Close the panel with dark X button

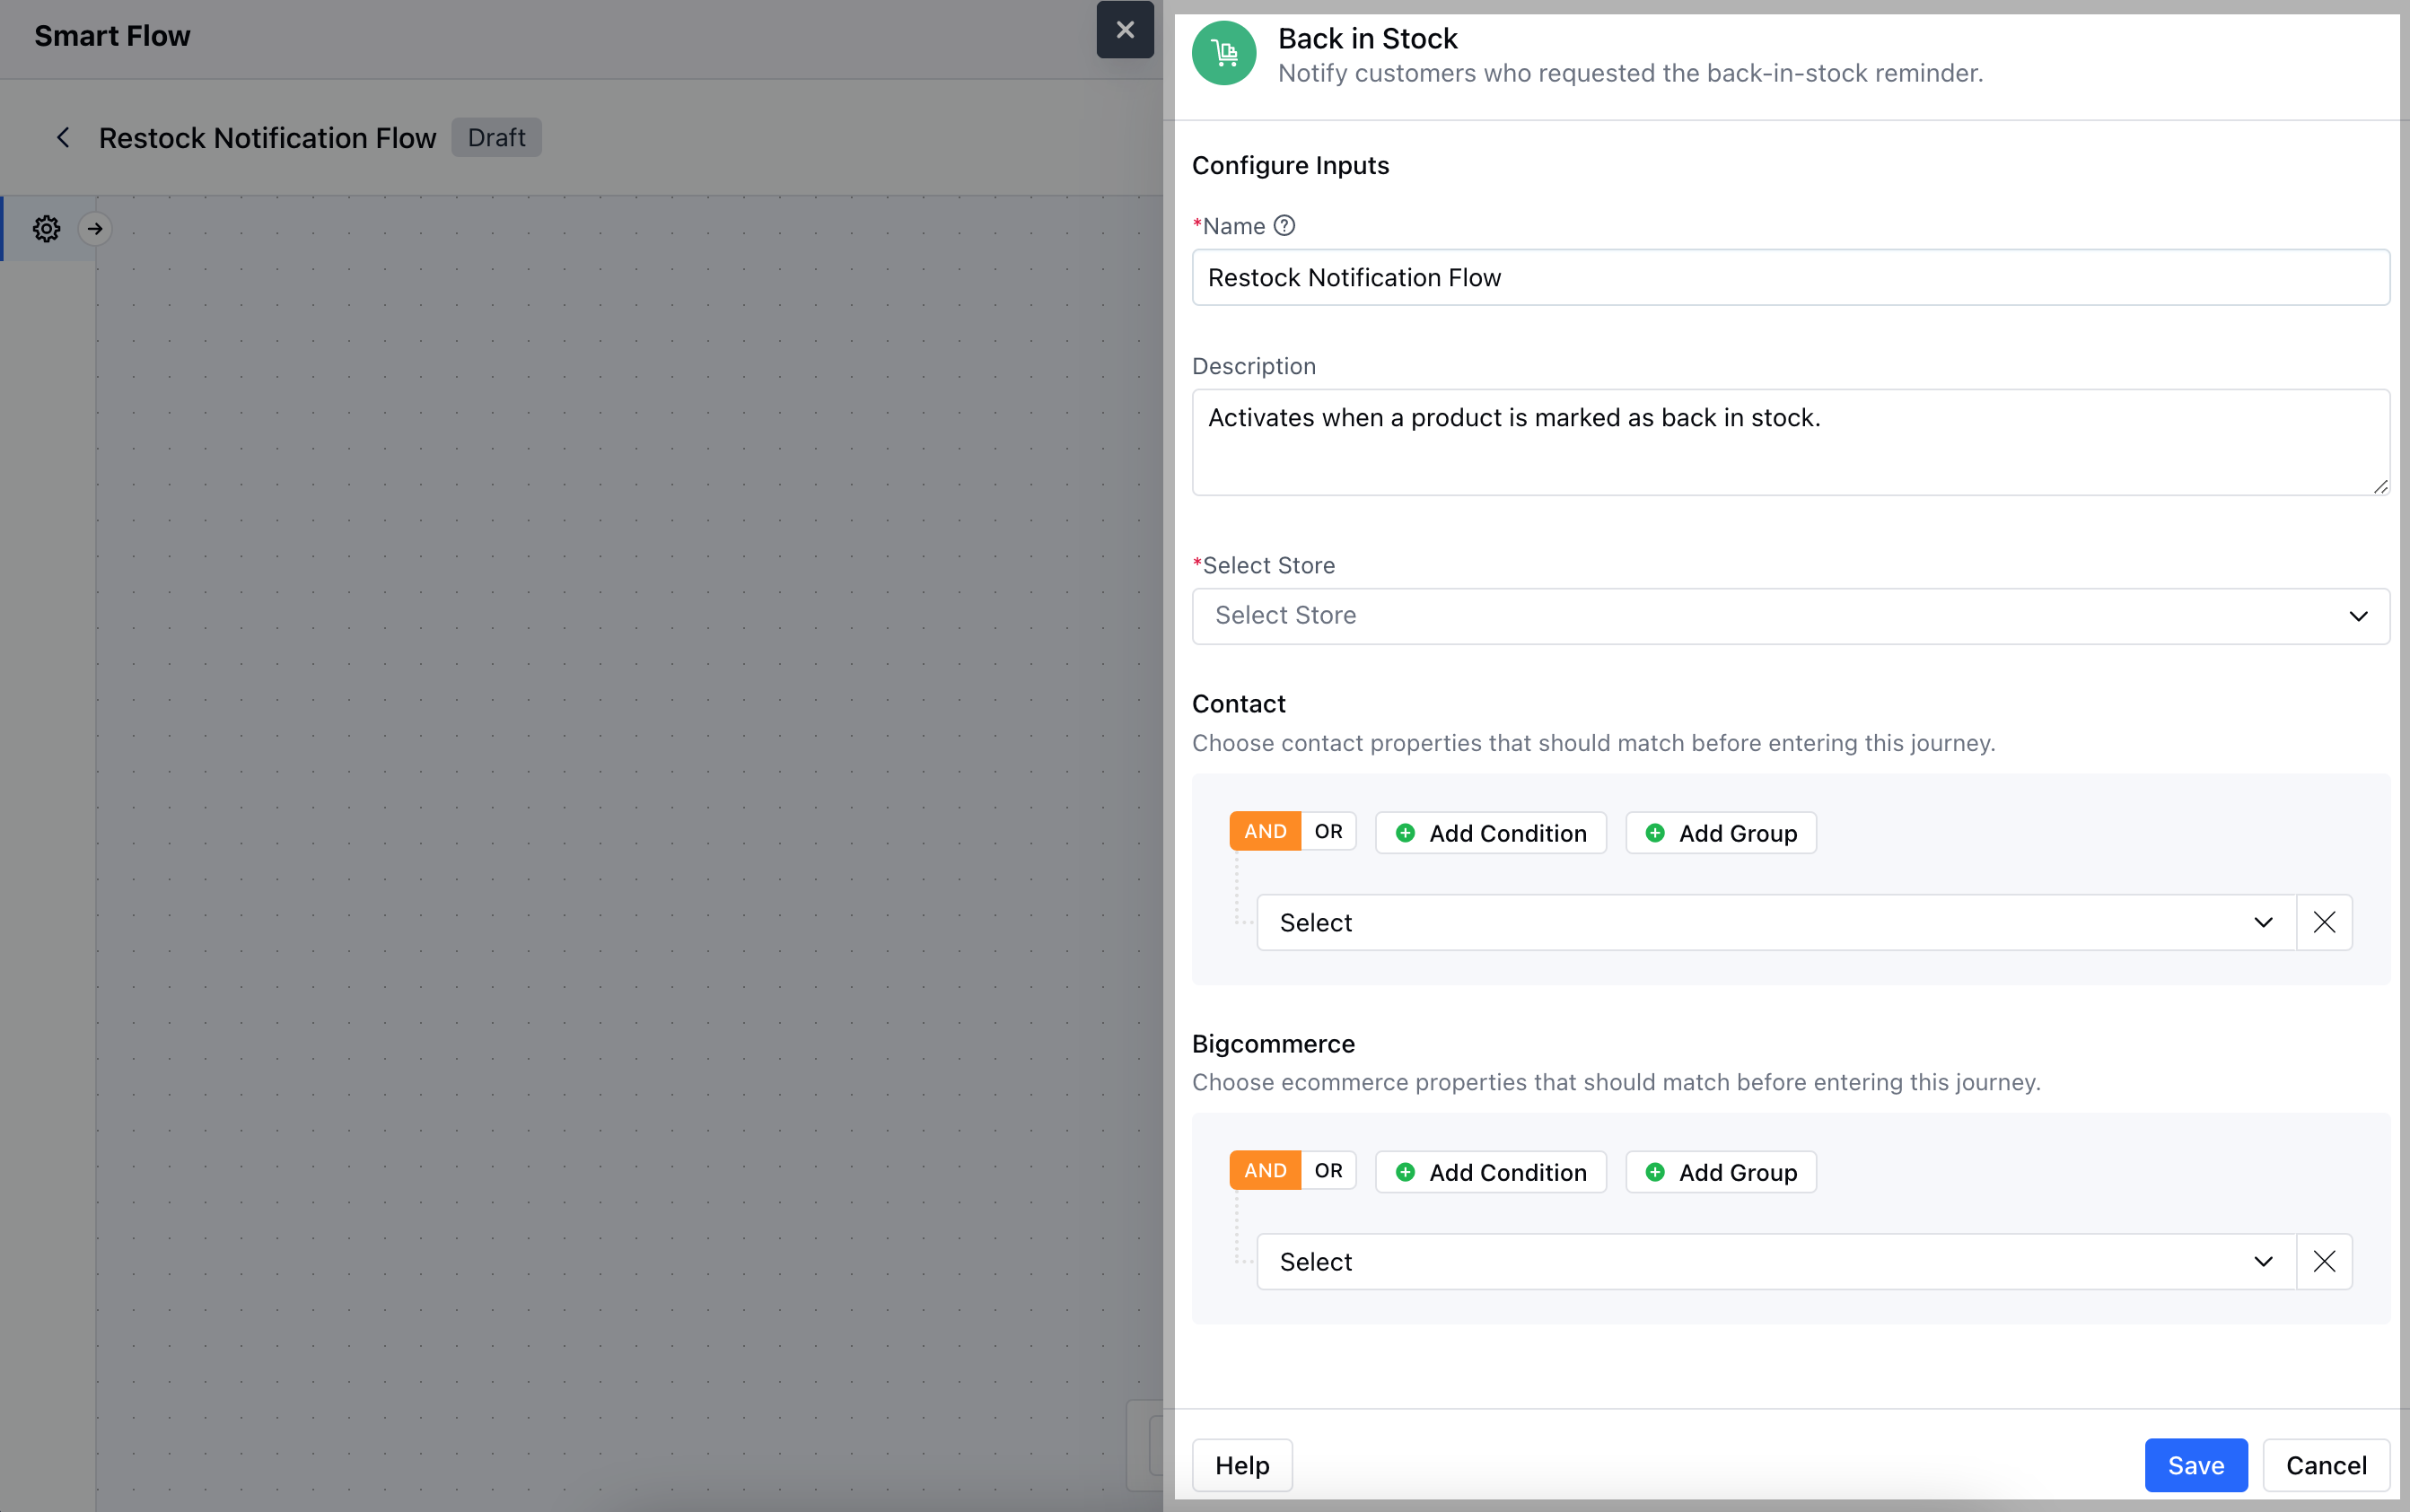[1124, 30]
